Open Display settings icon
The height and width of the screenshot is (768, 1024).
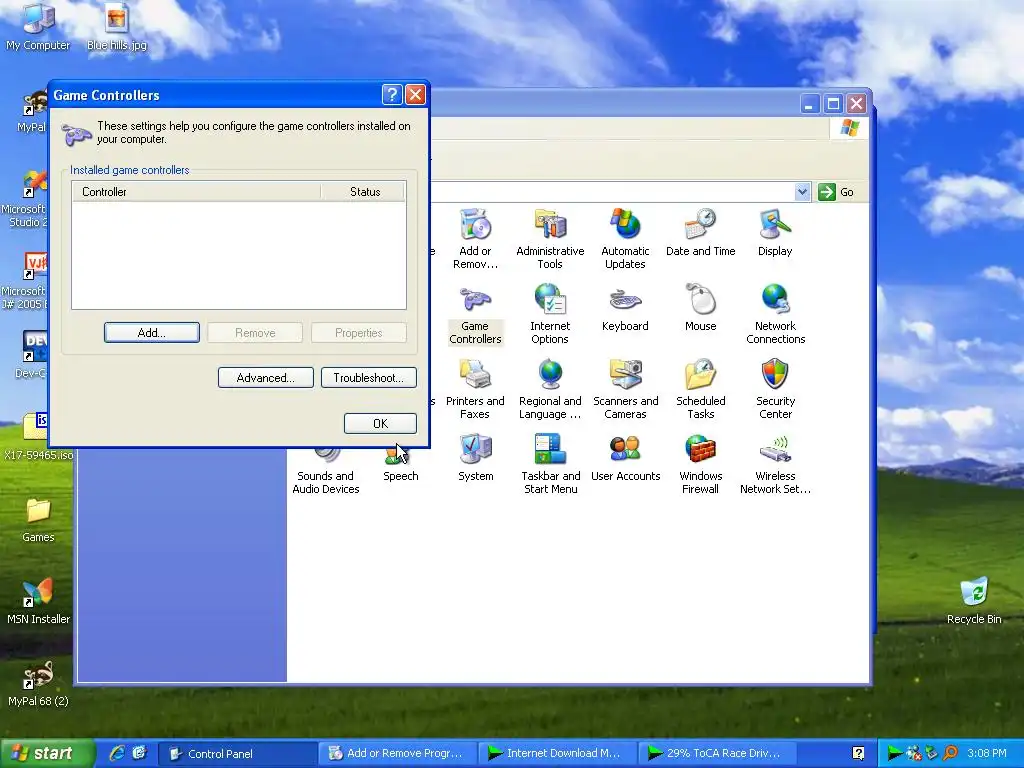[x=775, y=232]
